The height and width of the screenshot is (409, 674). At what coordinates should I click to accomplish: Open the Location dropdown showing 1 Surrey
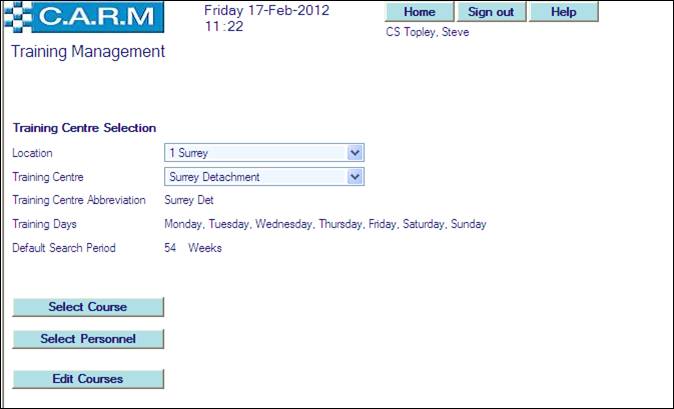pyautogui.click(x=264, y=153)
